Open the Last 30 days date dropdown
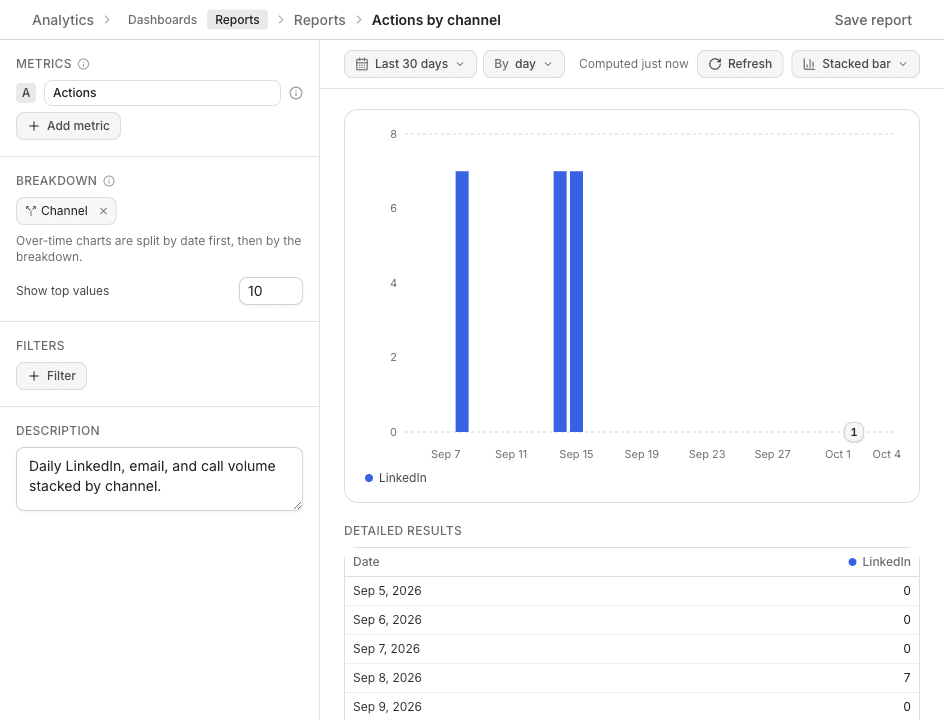The height and width of the screenshot is (720, 944). (410, 64)
